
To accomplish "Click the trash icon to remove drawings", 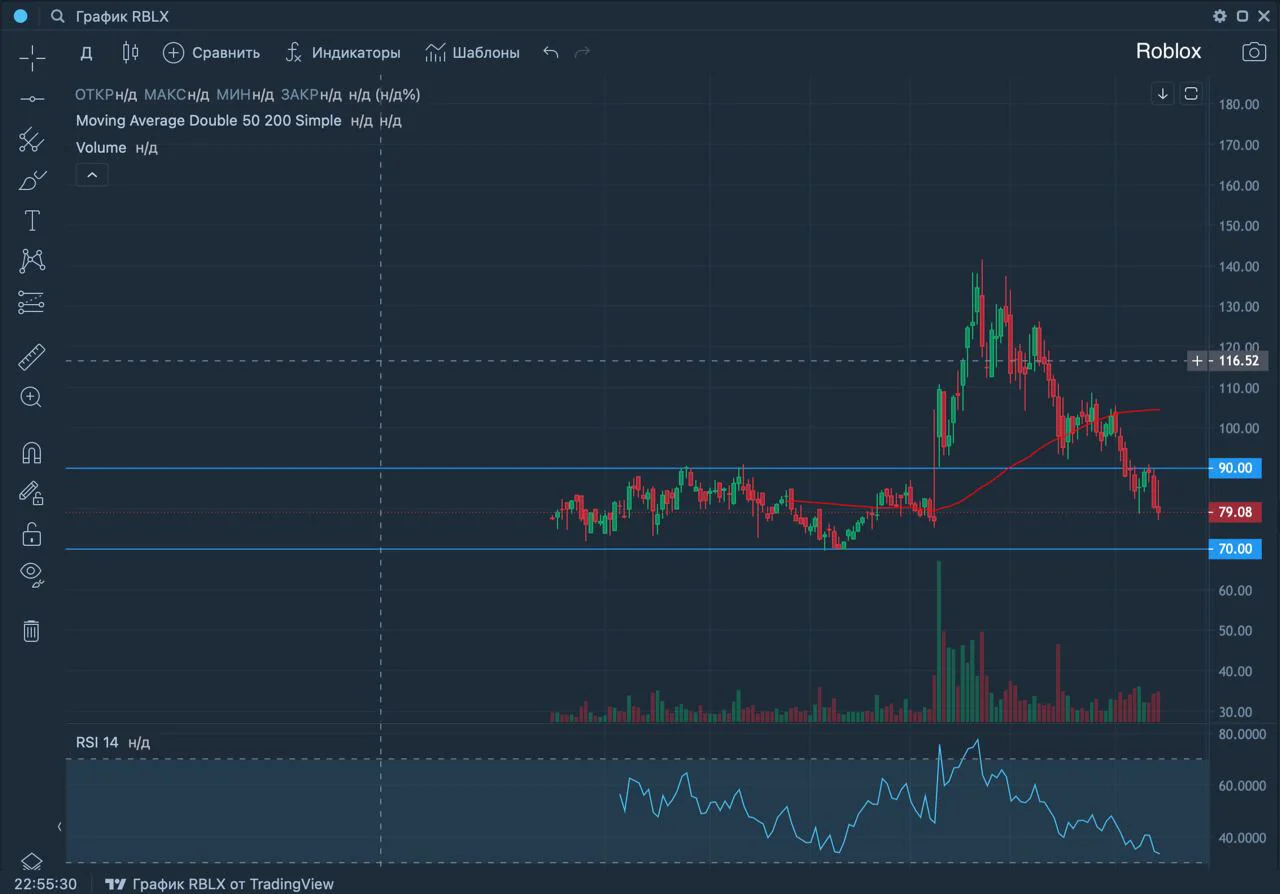I will coord(32,630).
